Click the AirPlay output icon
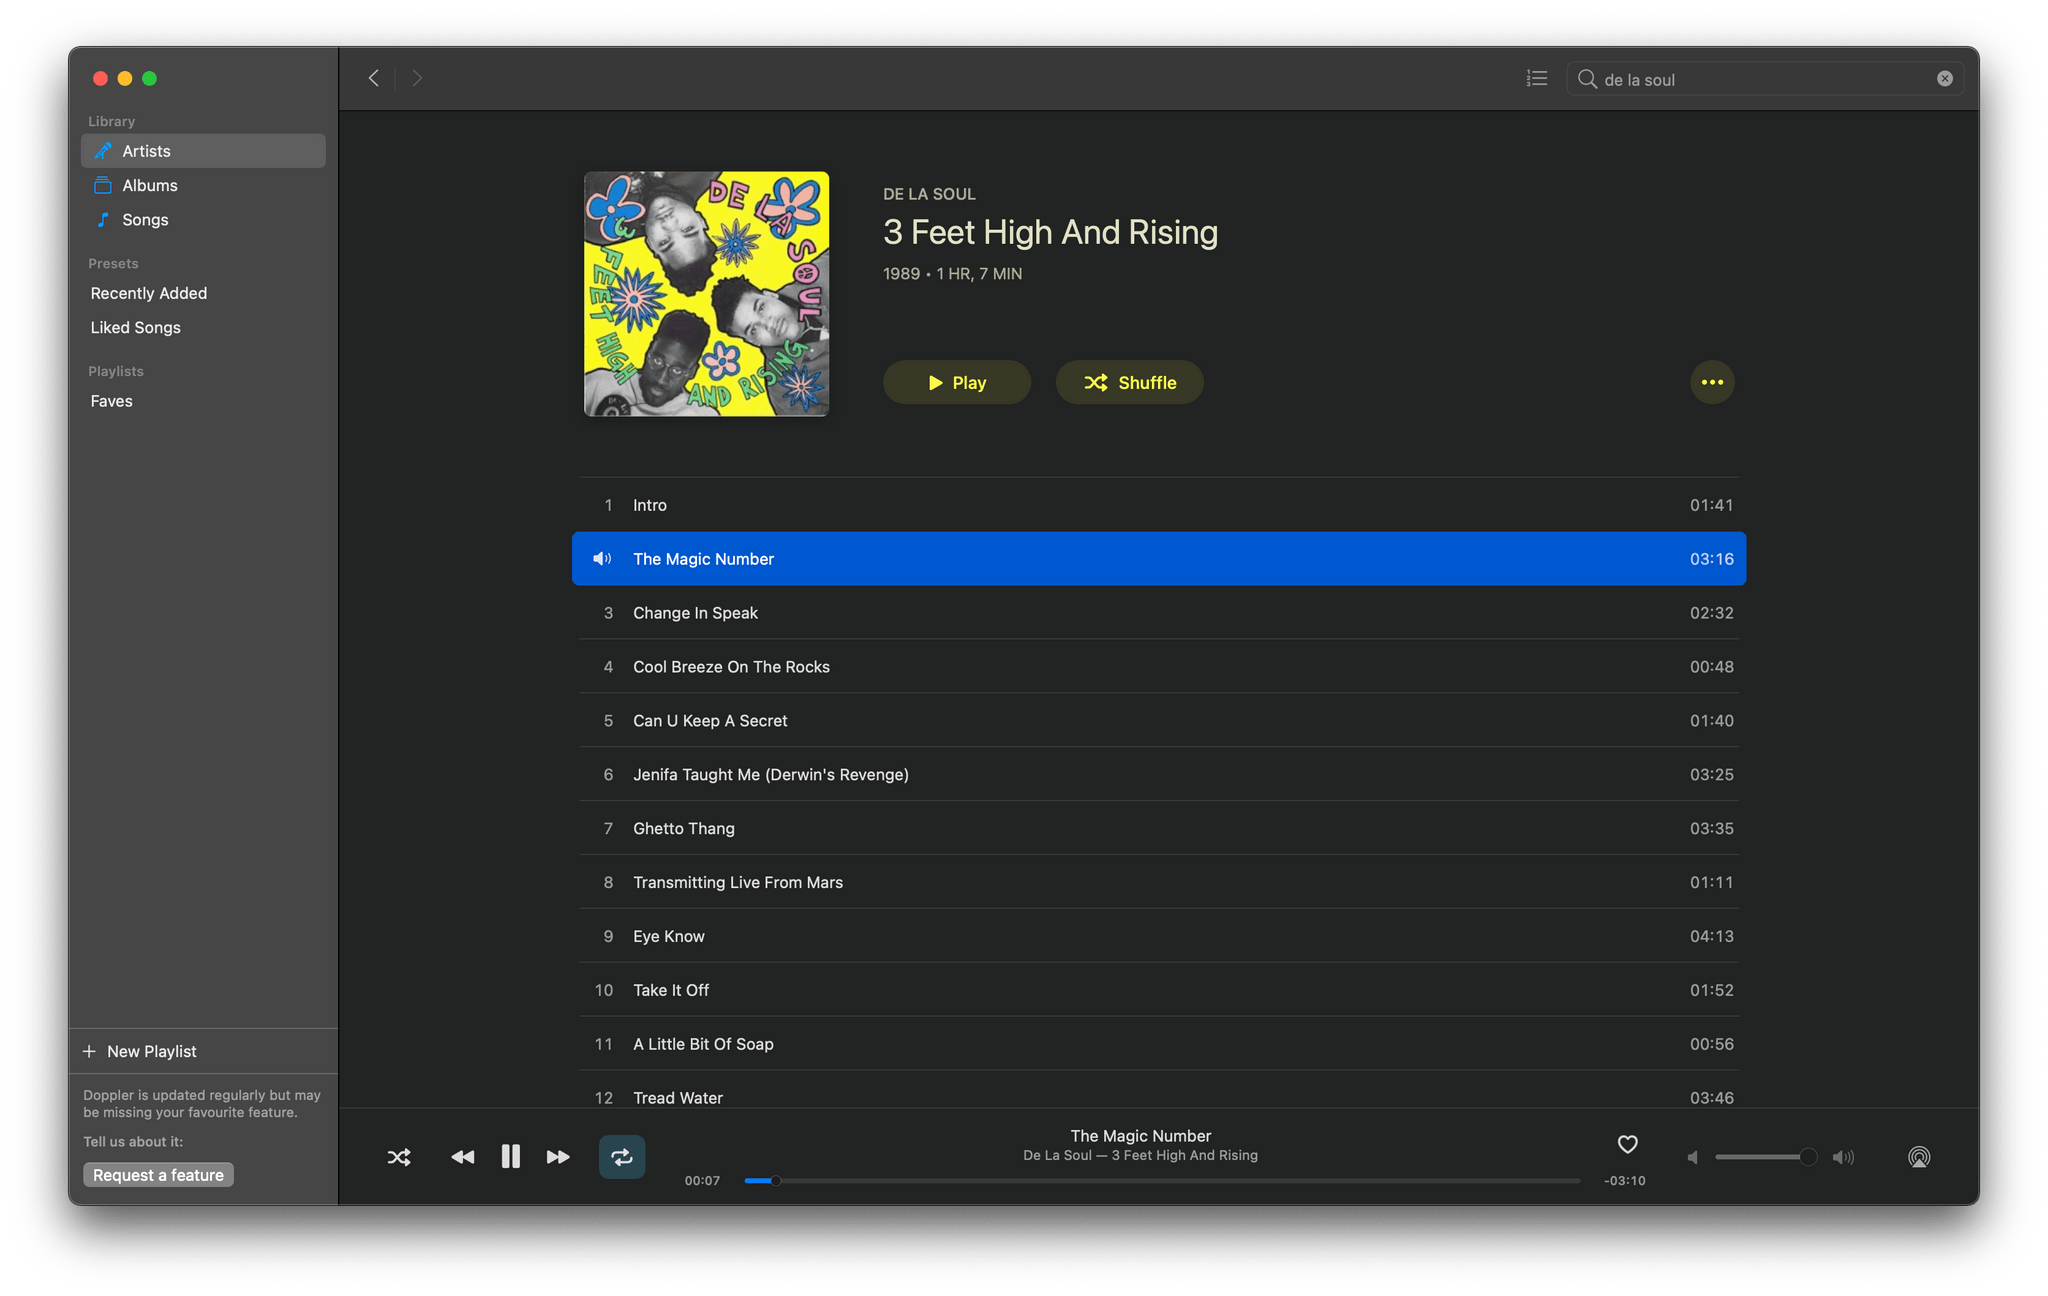Viewport: 2048px width, 1296px height. [1918, 1157]
